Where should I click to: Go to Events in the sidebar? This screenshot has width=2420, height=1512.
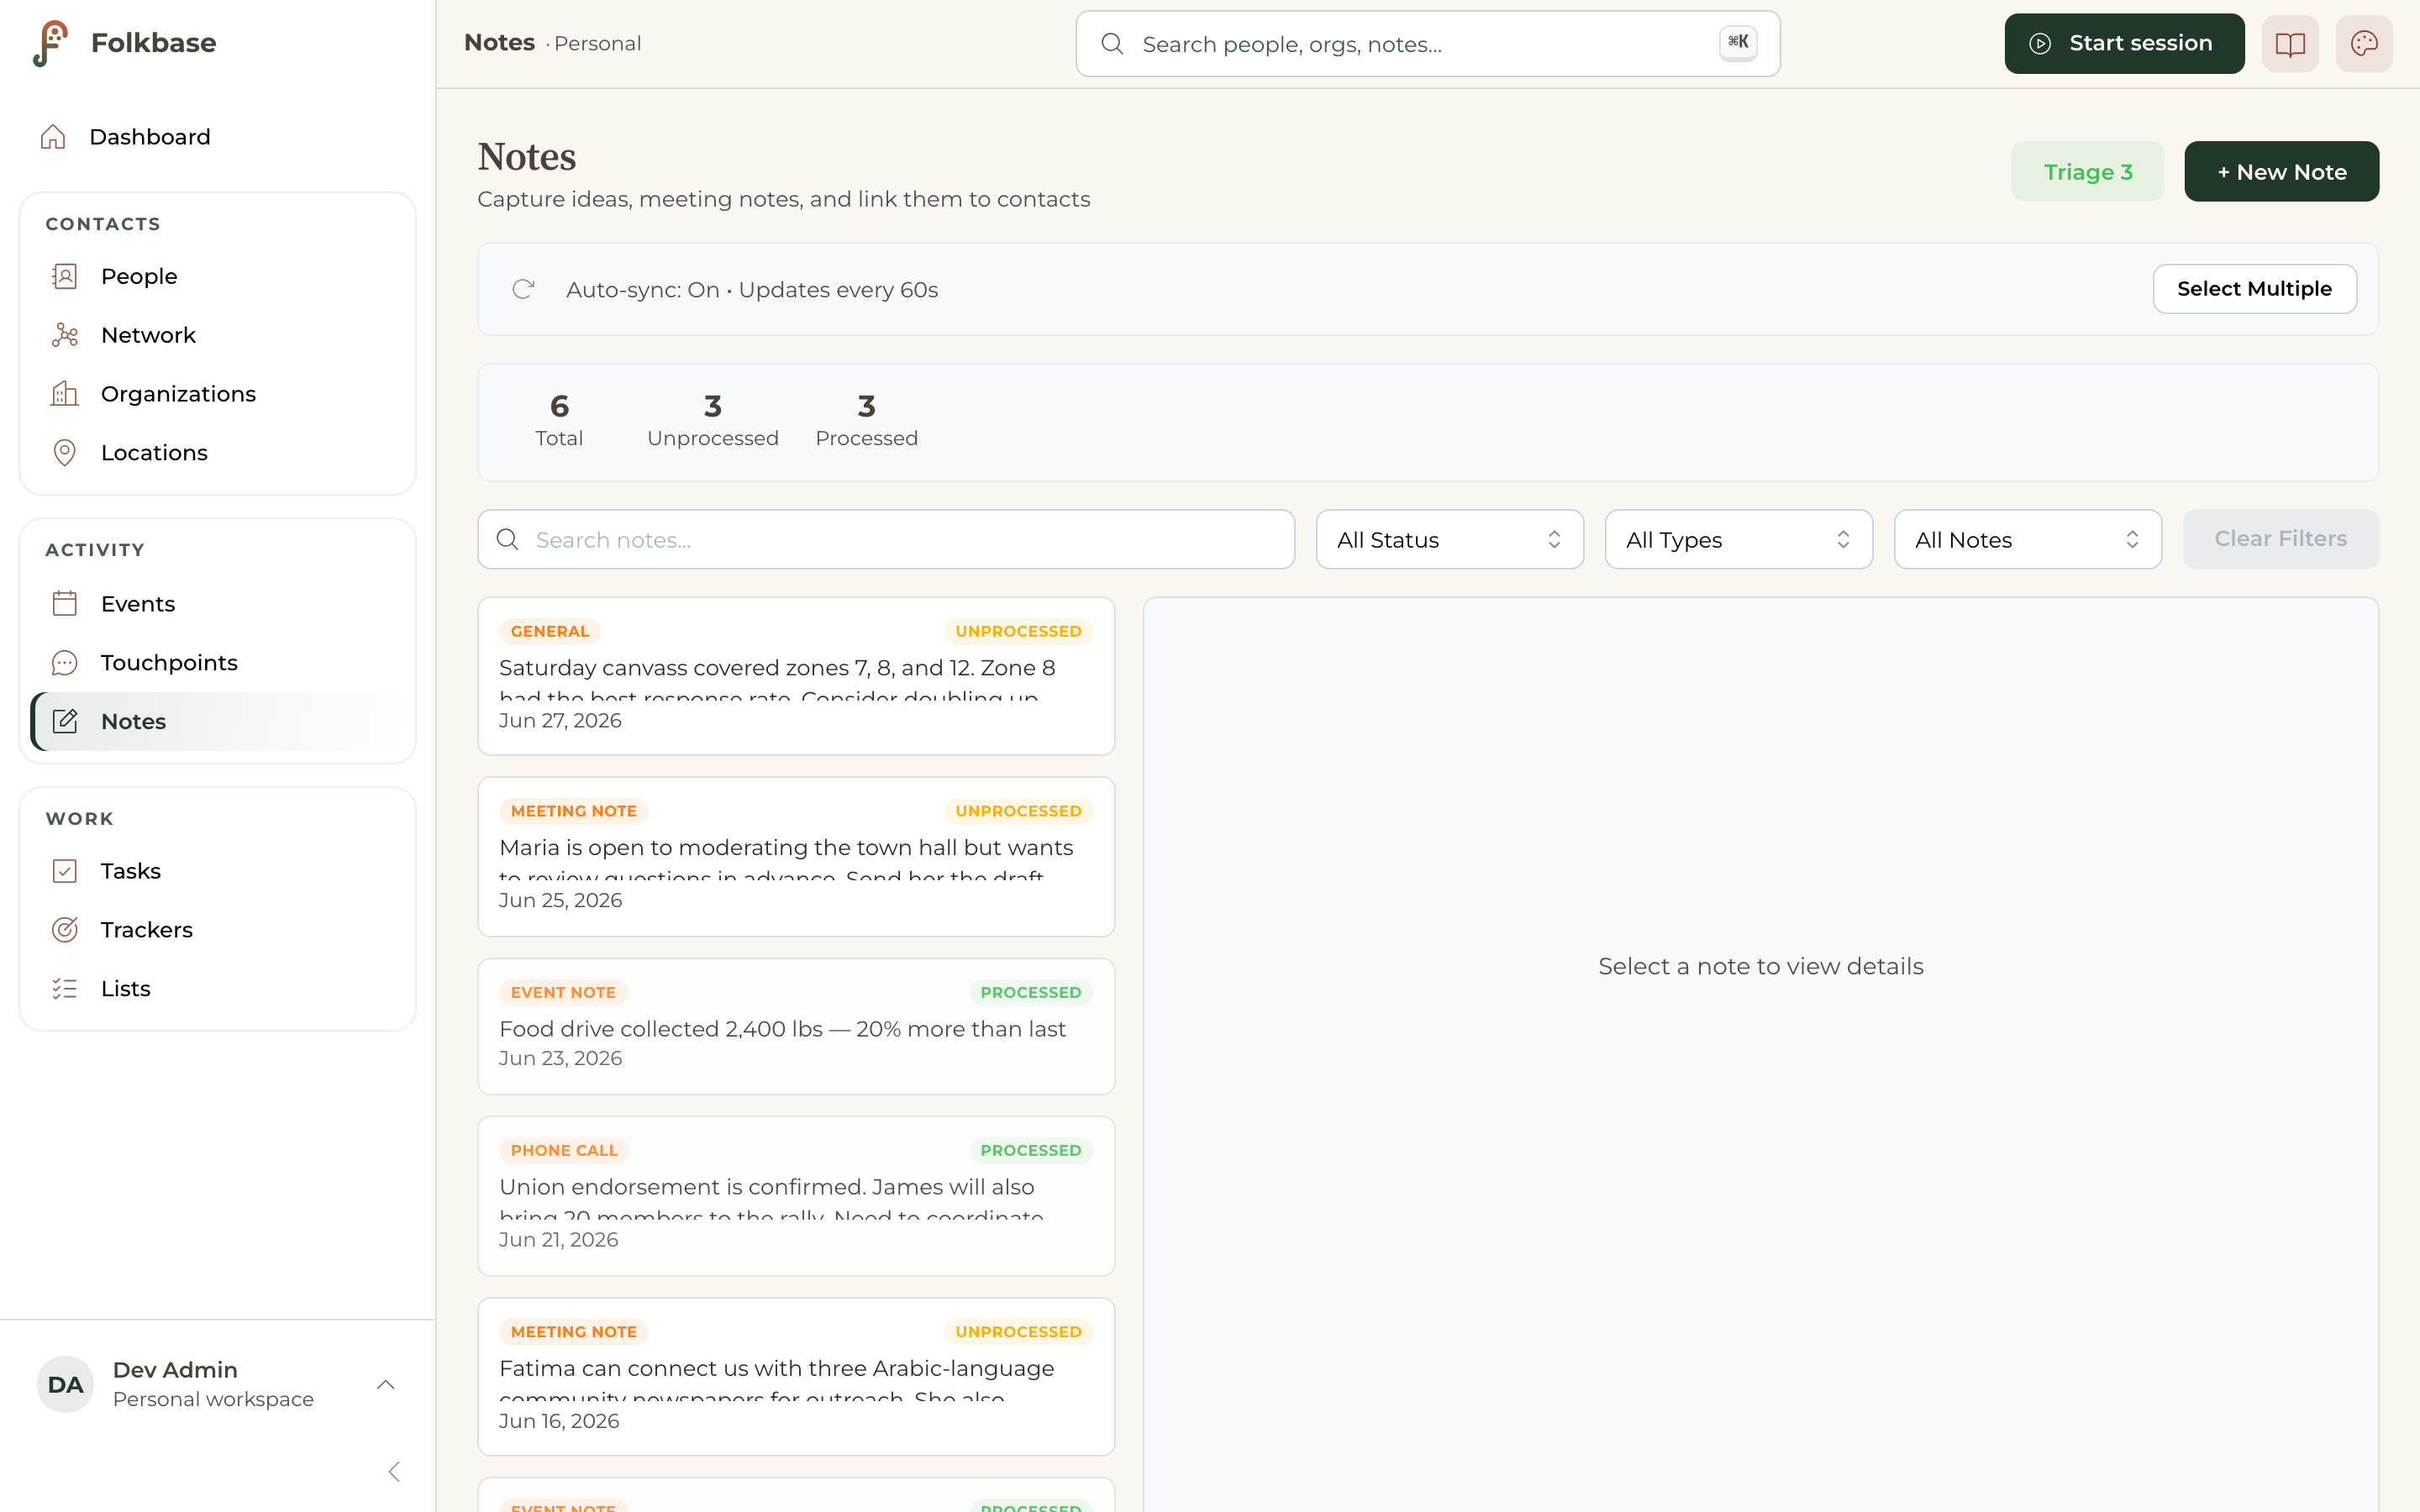218,604
